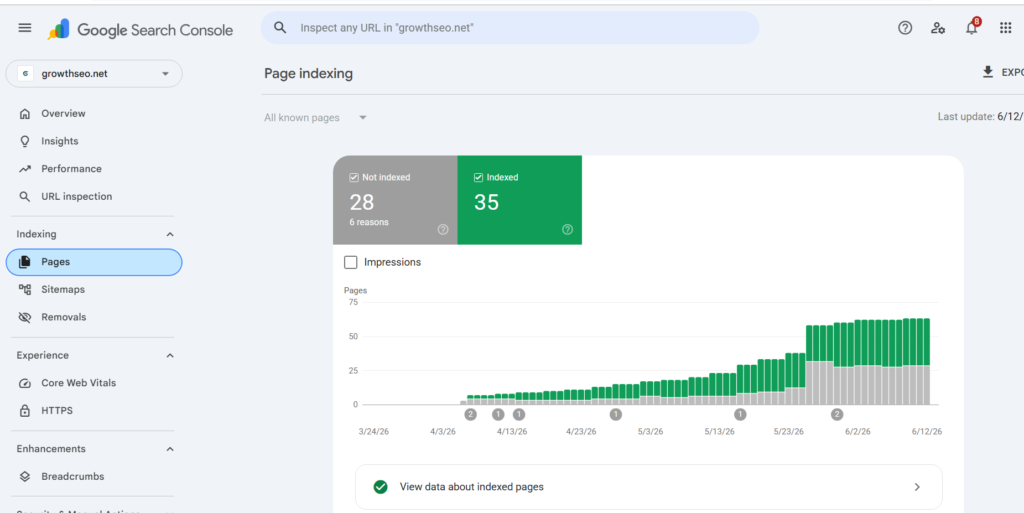Image resolution: width=1024 pixels, height=513 pixels.
Task: Click the Core Web Vitals gauge icon
Action: [x=25, y=383]
